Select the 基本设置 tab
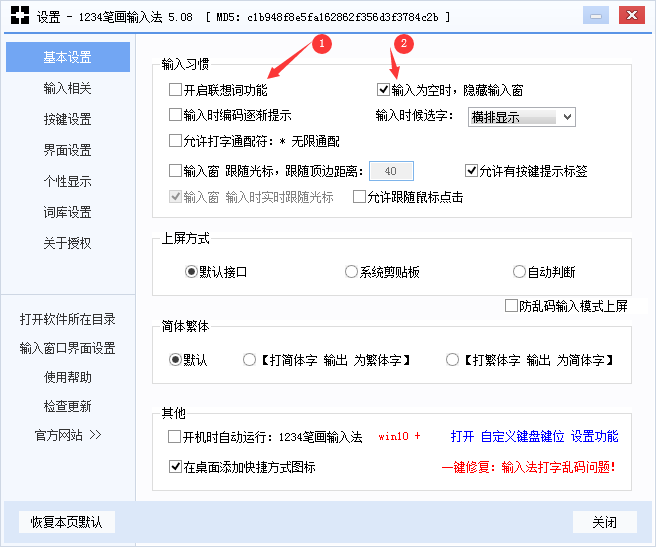656x547 pixels. coord(68,57)
